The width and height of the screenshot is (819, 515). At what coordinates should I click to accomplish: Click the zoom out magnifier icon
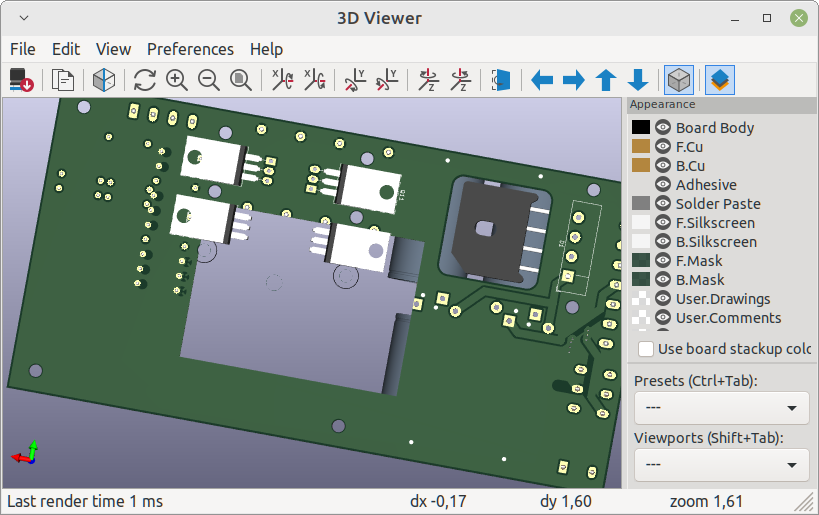(208, 80)
